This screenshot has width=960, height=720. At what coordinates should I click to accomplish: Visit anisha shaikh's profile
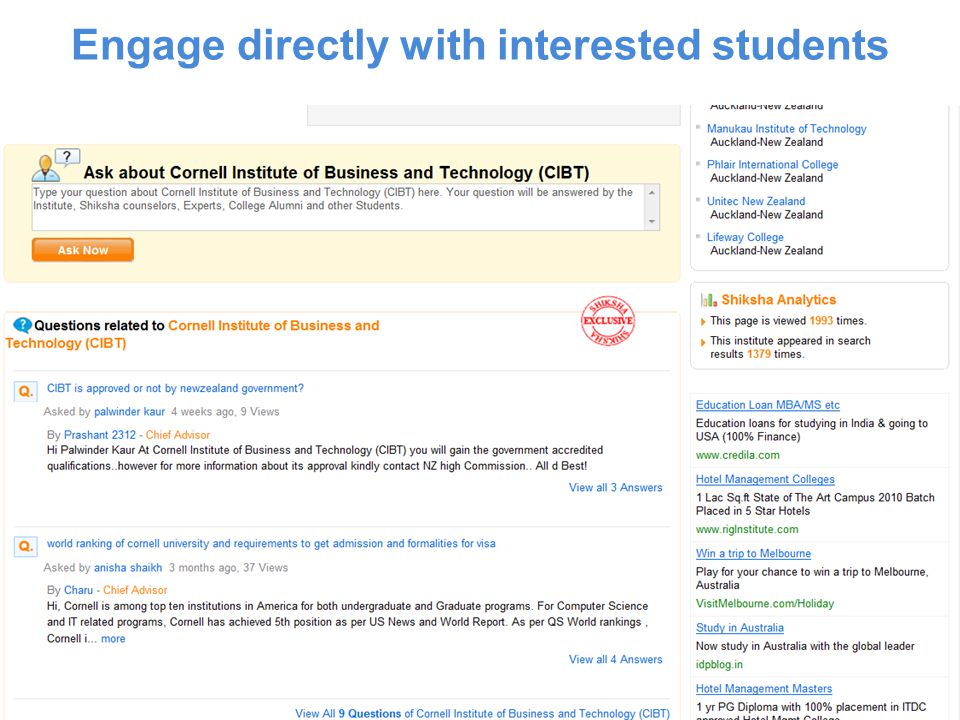128,568
